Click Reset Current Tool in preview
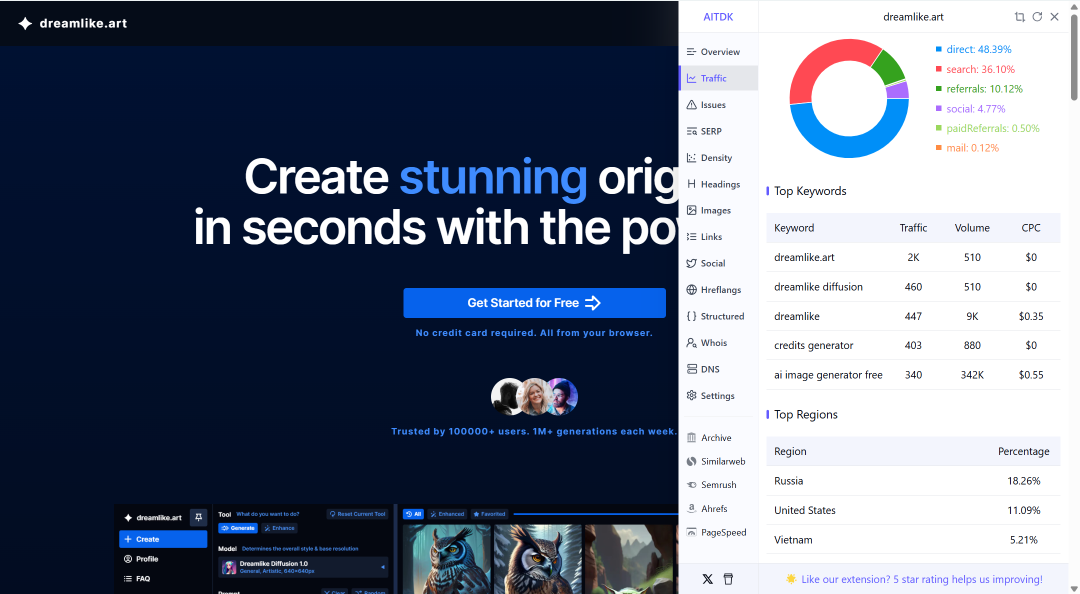The image size is (1080, 594). tap(357, 514)
